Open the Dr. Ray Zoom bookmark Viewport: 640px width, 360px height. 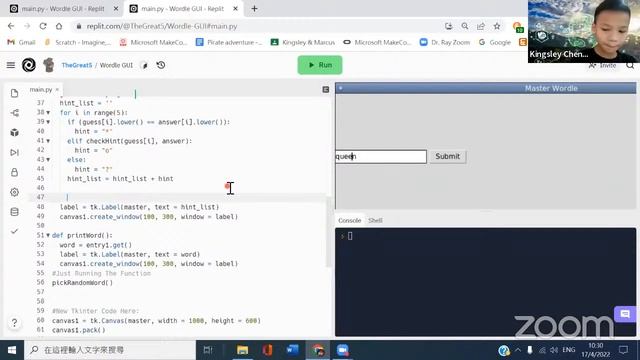445,42
